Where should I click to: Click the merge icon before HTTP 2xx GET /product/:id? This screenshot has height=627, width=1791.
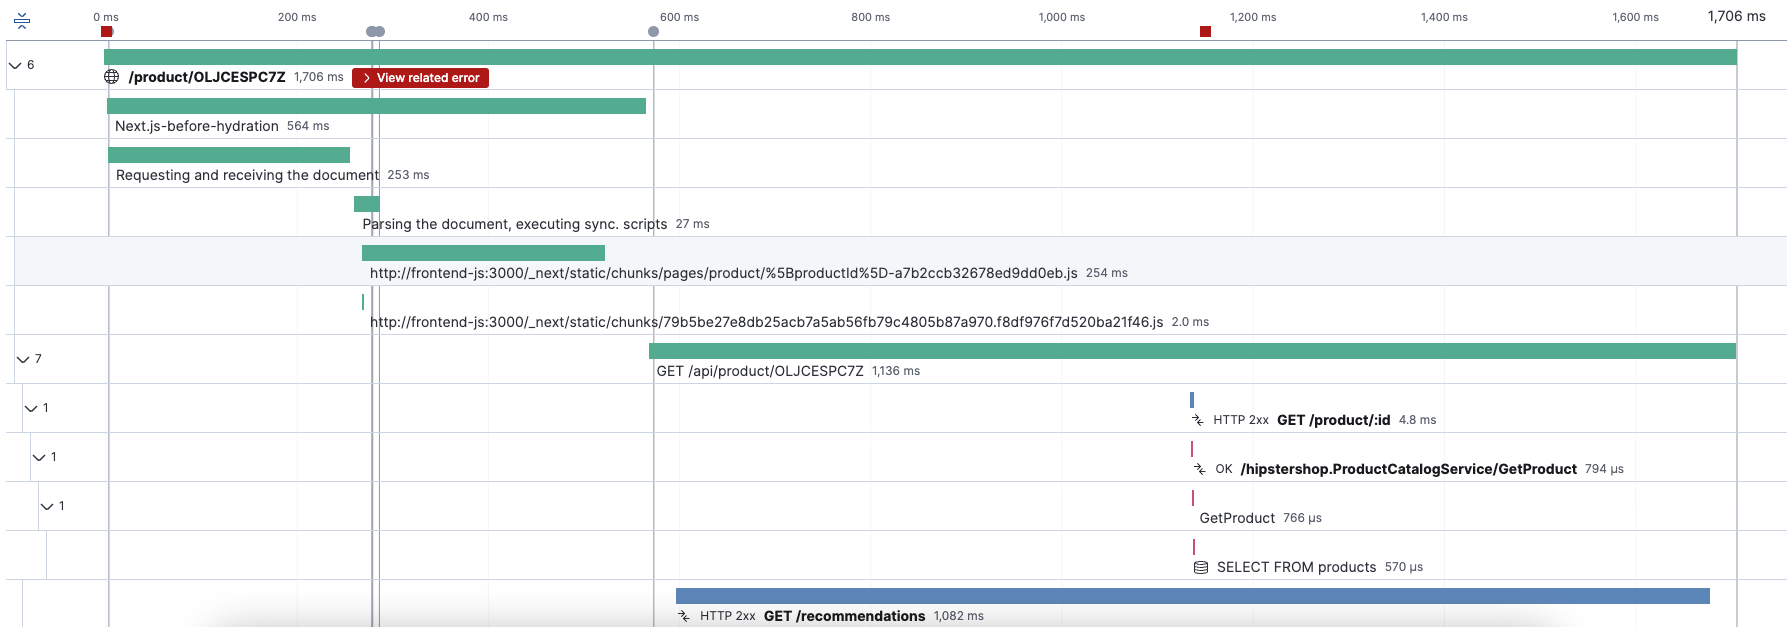coord(1198,420)
